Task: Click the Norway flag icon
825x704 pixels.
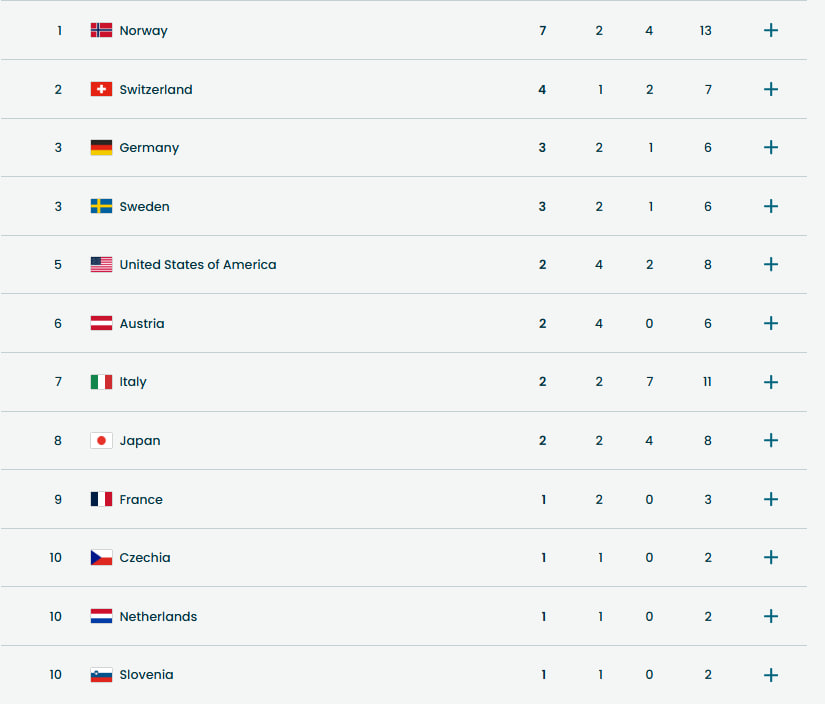Action: coord(101,30)
